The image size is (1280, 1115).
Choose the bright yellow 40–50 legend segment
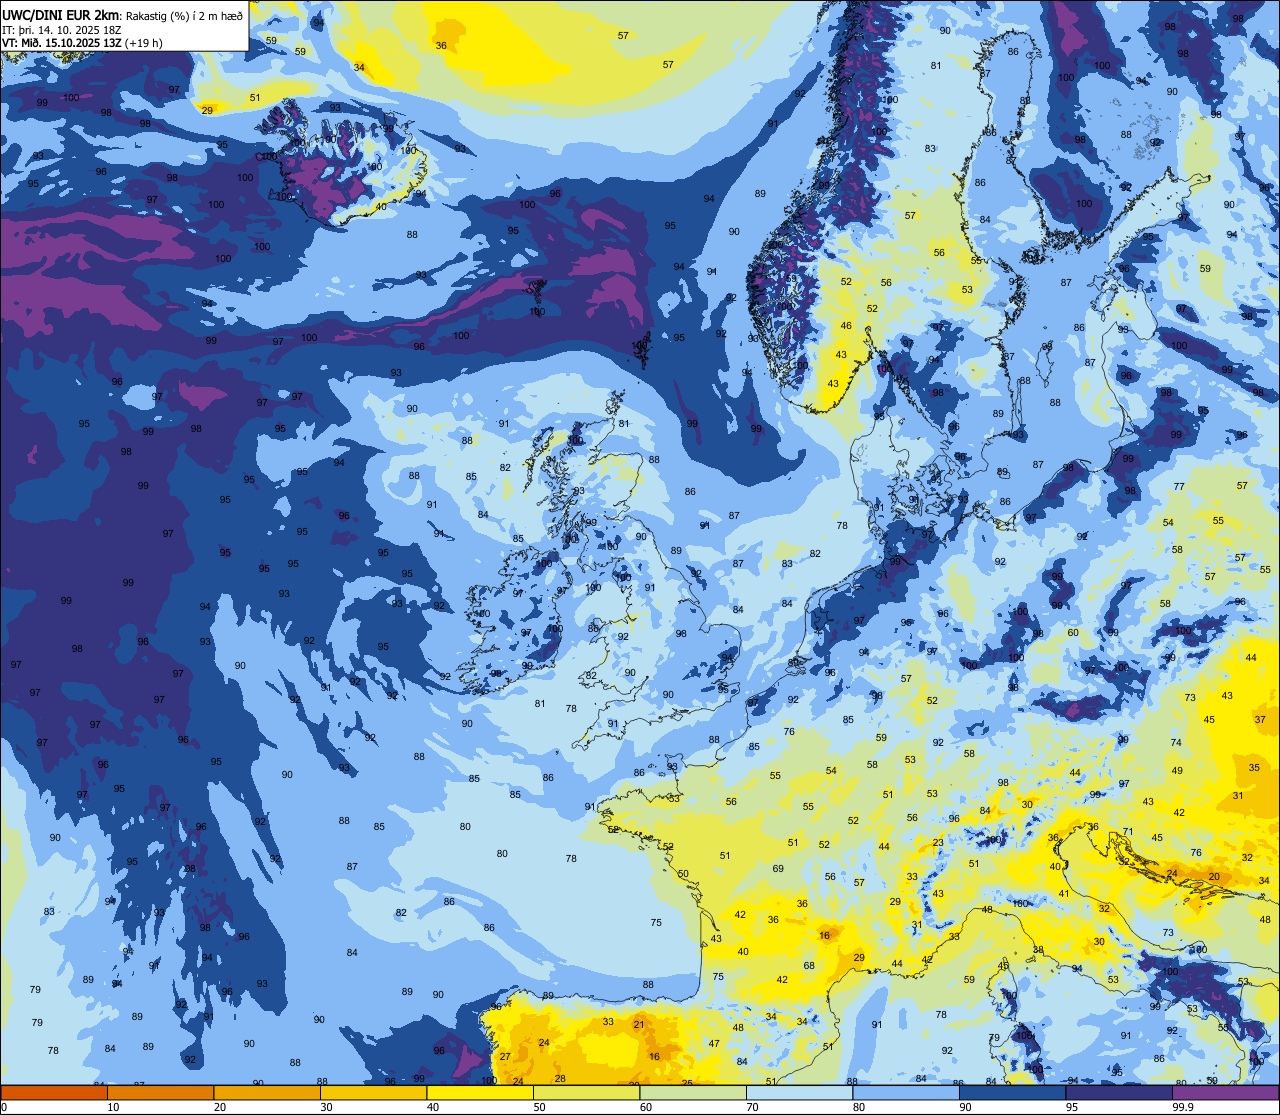point(480,1093)
